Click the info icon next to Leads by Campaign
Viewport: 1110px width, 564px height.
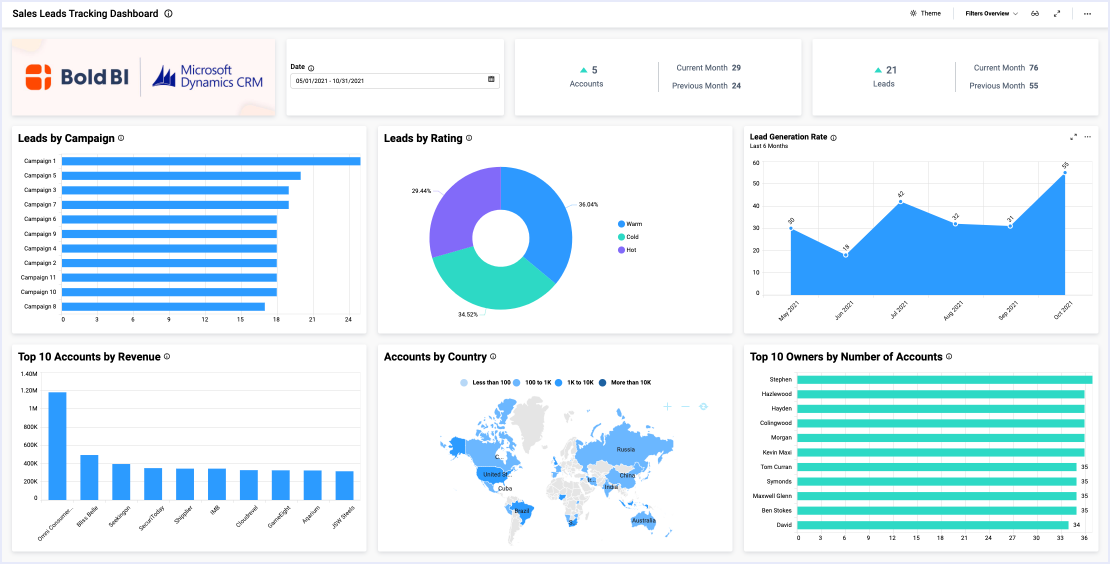pyautogui.click(x=122, y=139)
